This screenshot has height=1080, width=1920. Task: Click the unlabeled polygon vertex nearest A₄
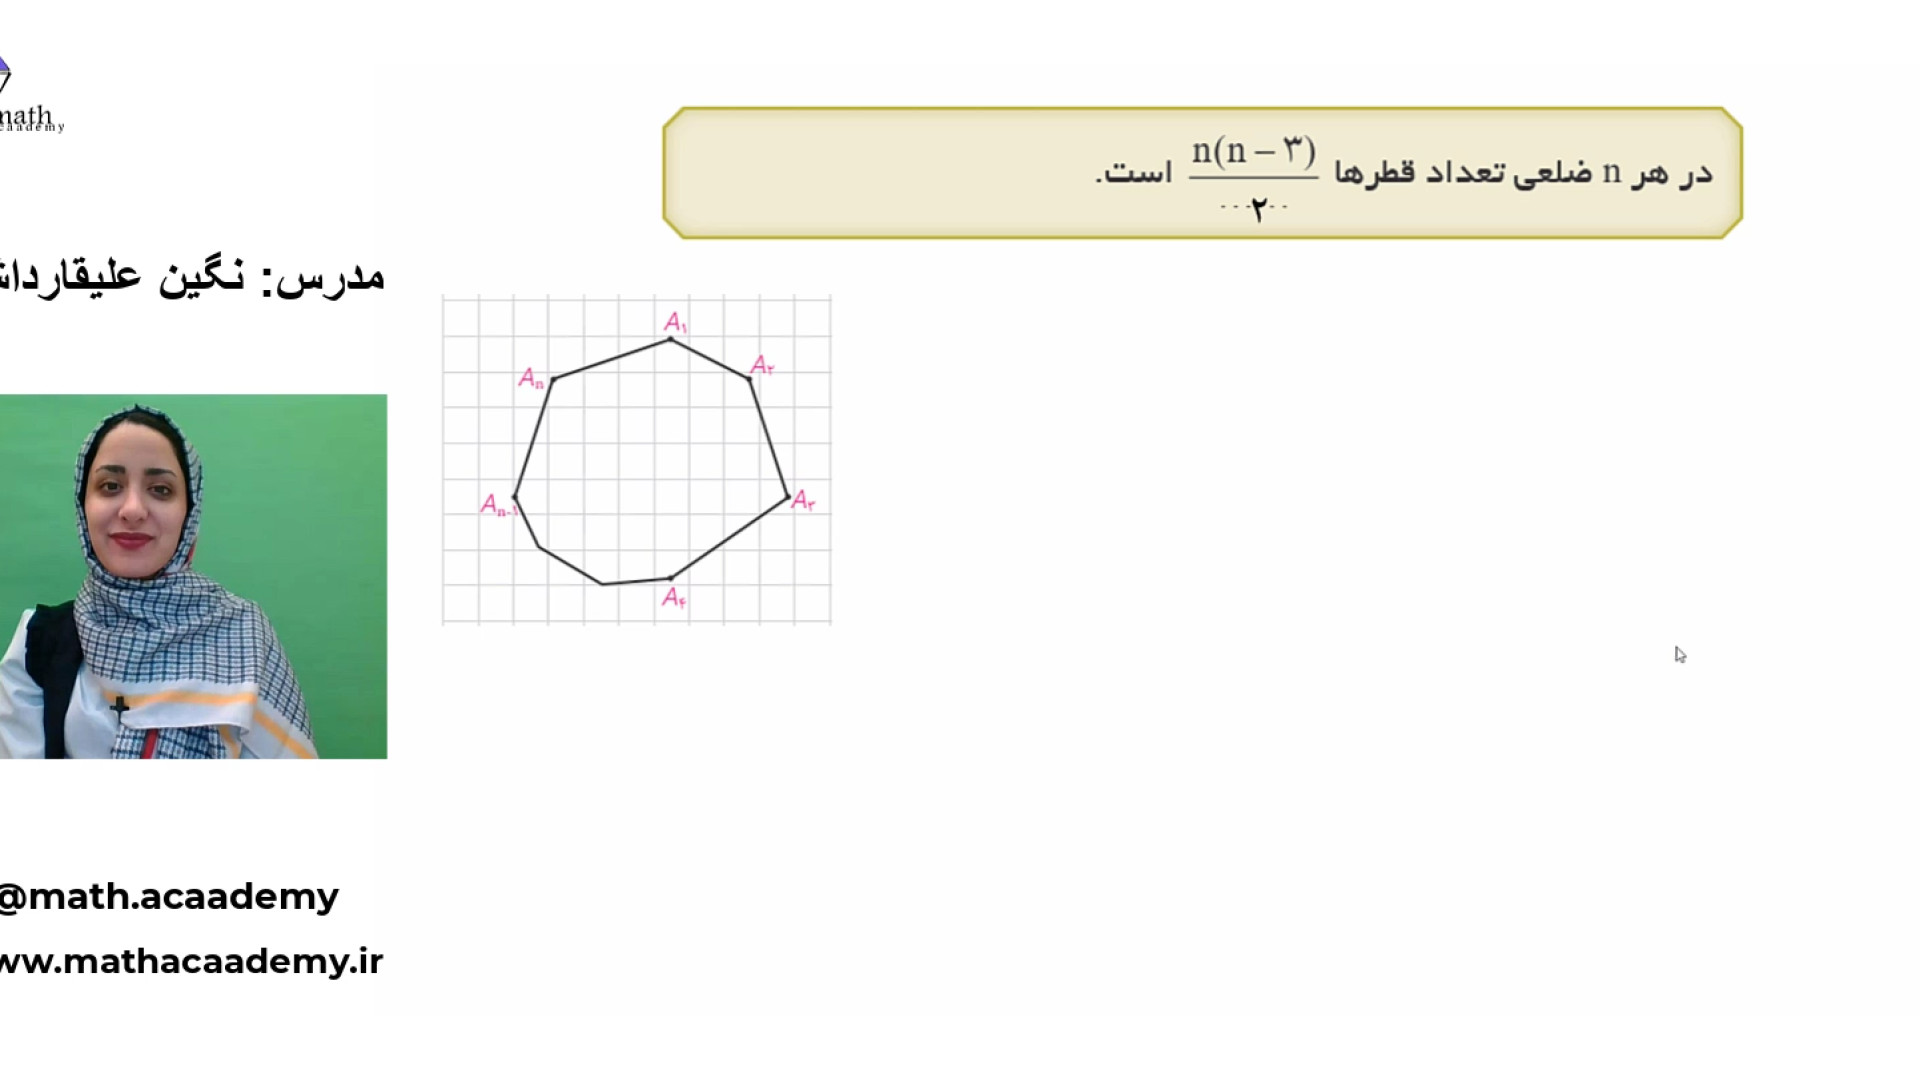602,584
